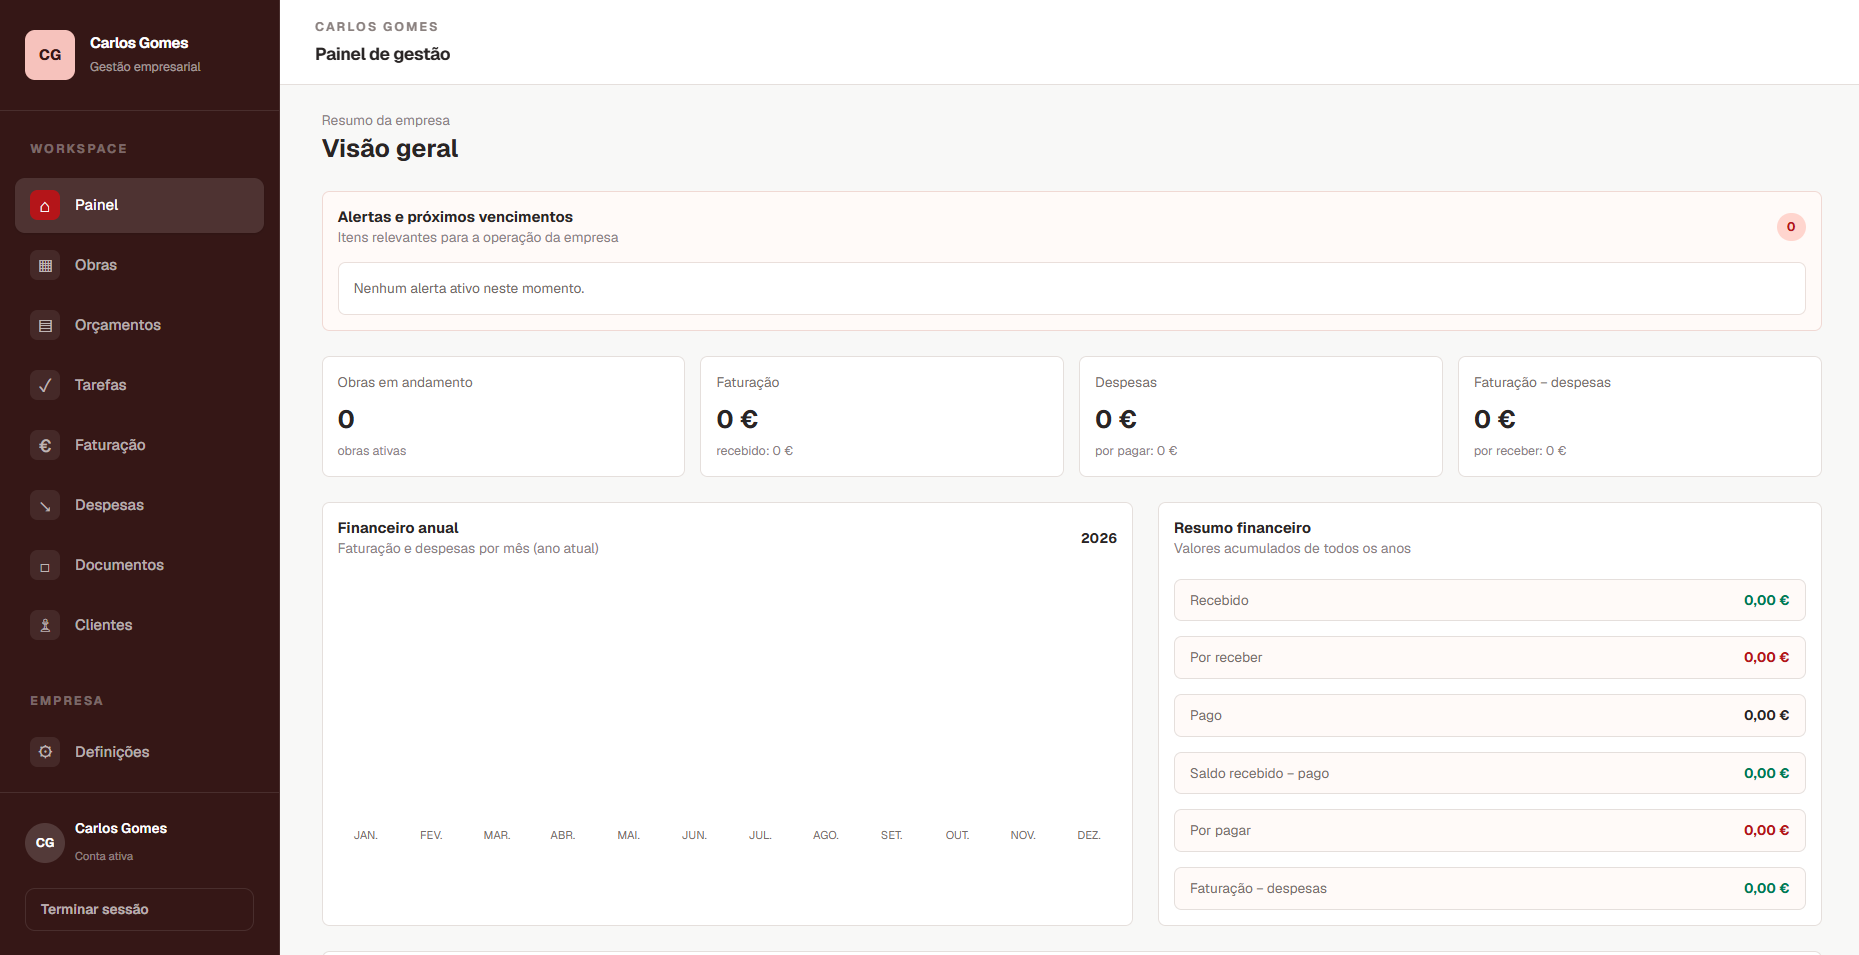
Task: Click the alerts counter badge showing 0
Action: pyautogui.click(x=1791, y=227)
